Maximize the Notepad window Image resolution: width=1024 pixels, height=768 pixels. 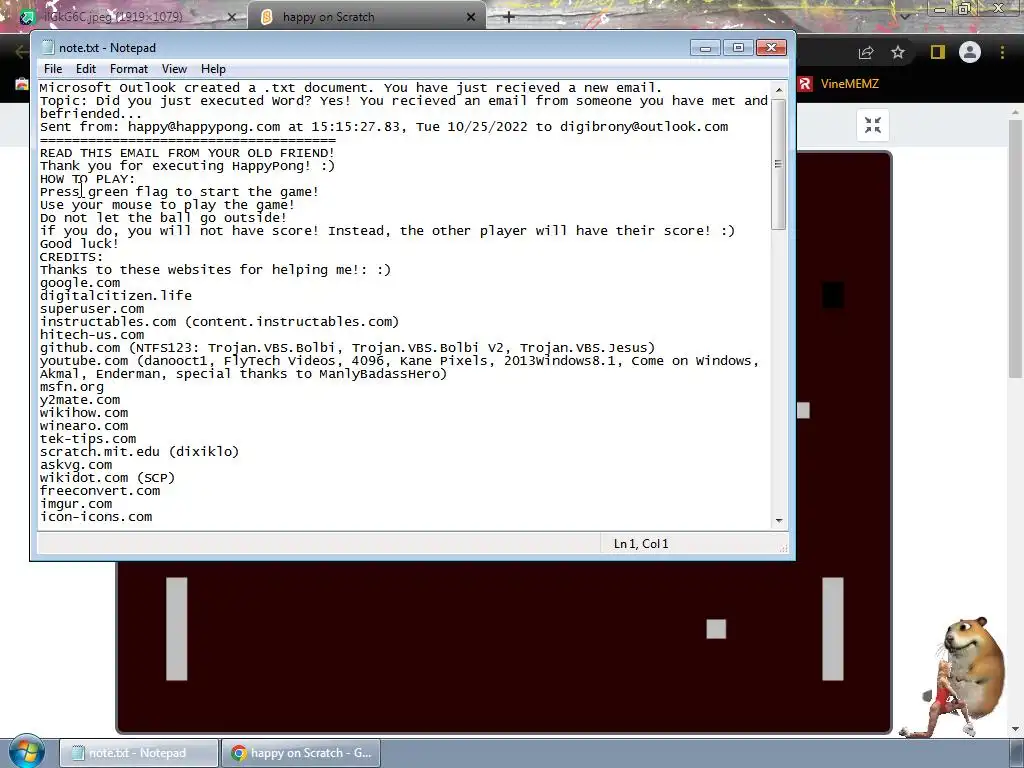(x=738, y=48)
